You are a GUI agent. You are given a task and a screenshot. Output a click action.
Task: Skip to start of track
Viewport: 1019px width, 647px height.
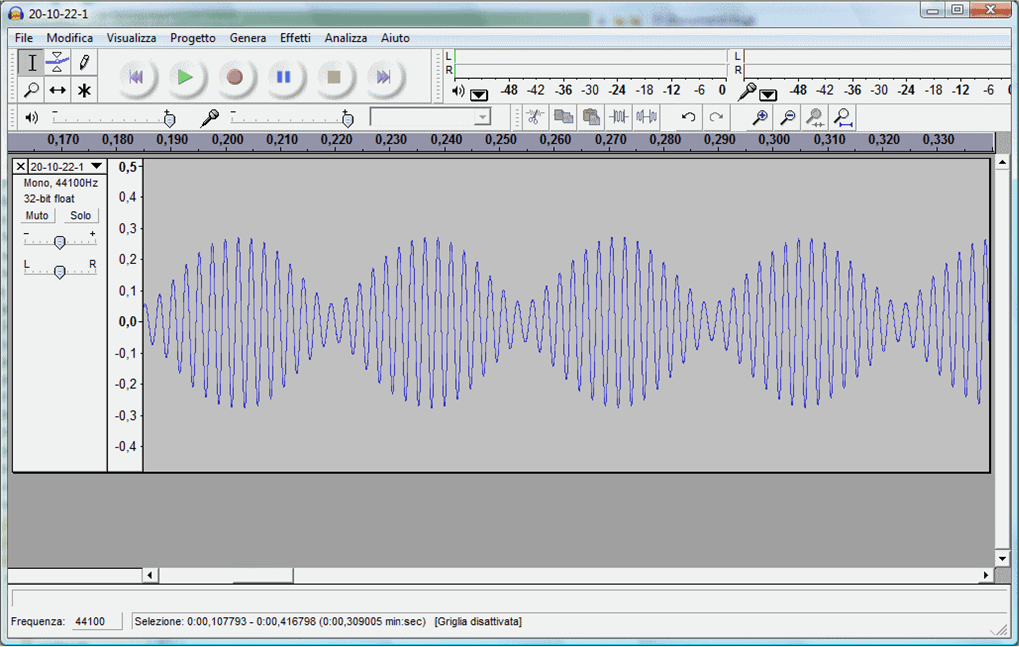click(x=136, y=77)
